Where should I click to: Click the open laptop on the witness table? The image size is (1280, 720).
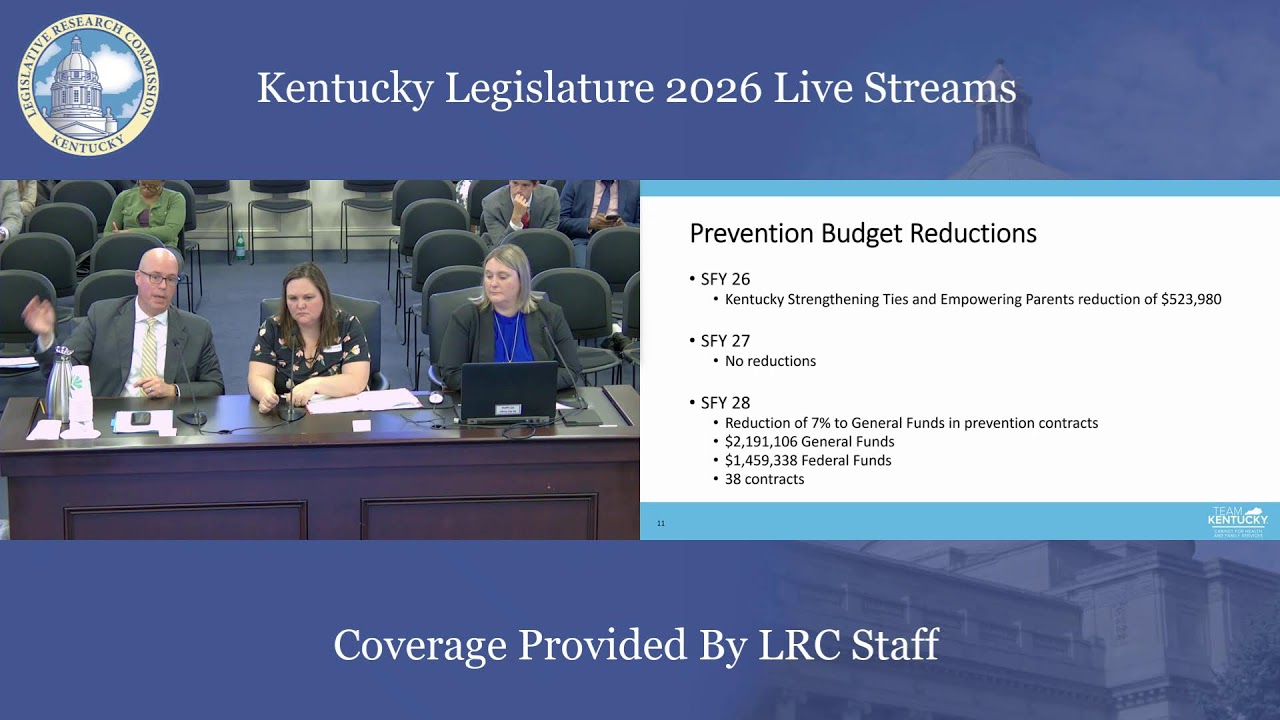point(508,391)
